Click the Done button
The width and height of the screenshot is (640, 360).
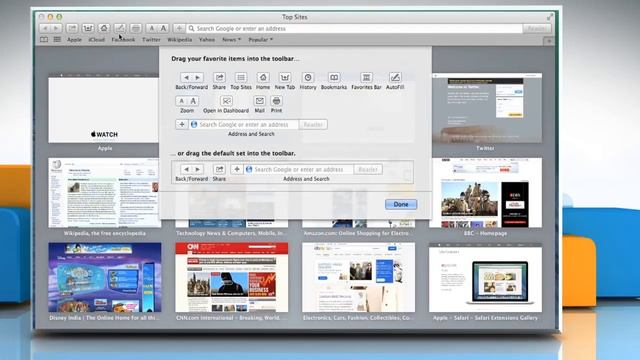coord(401,204)
